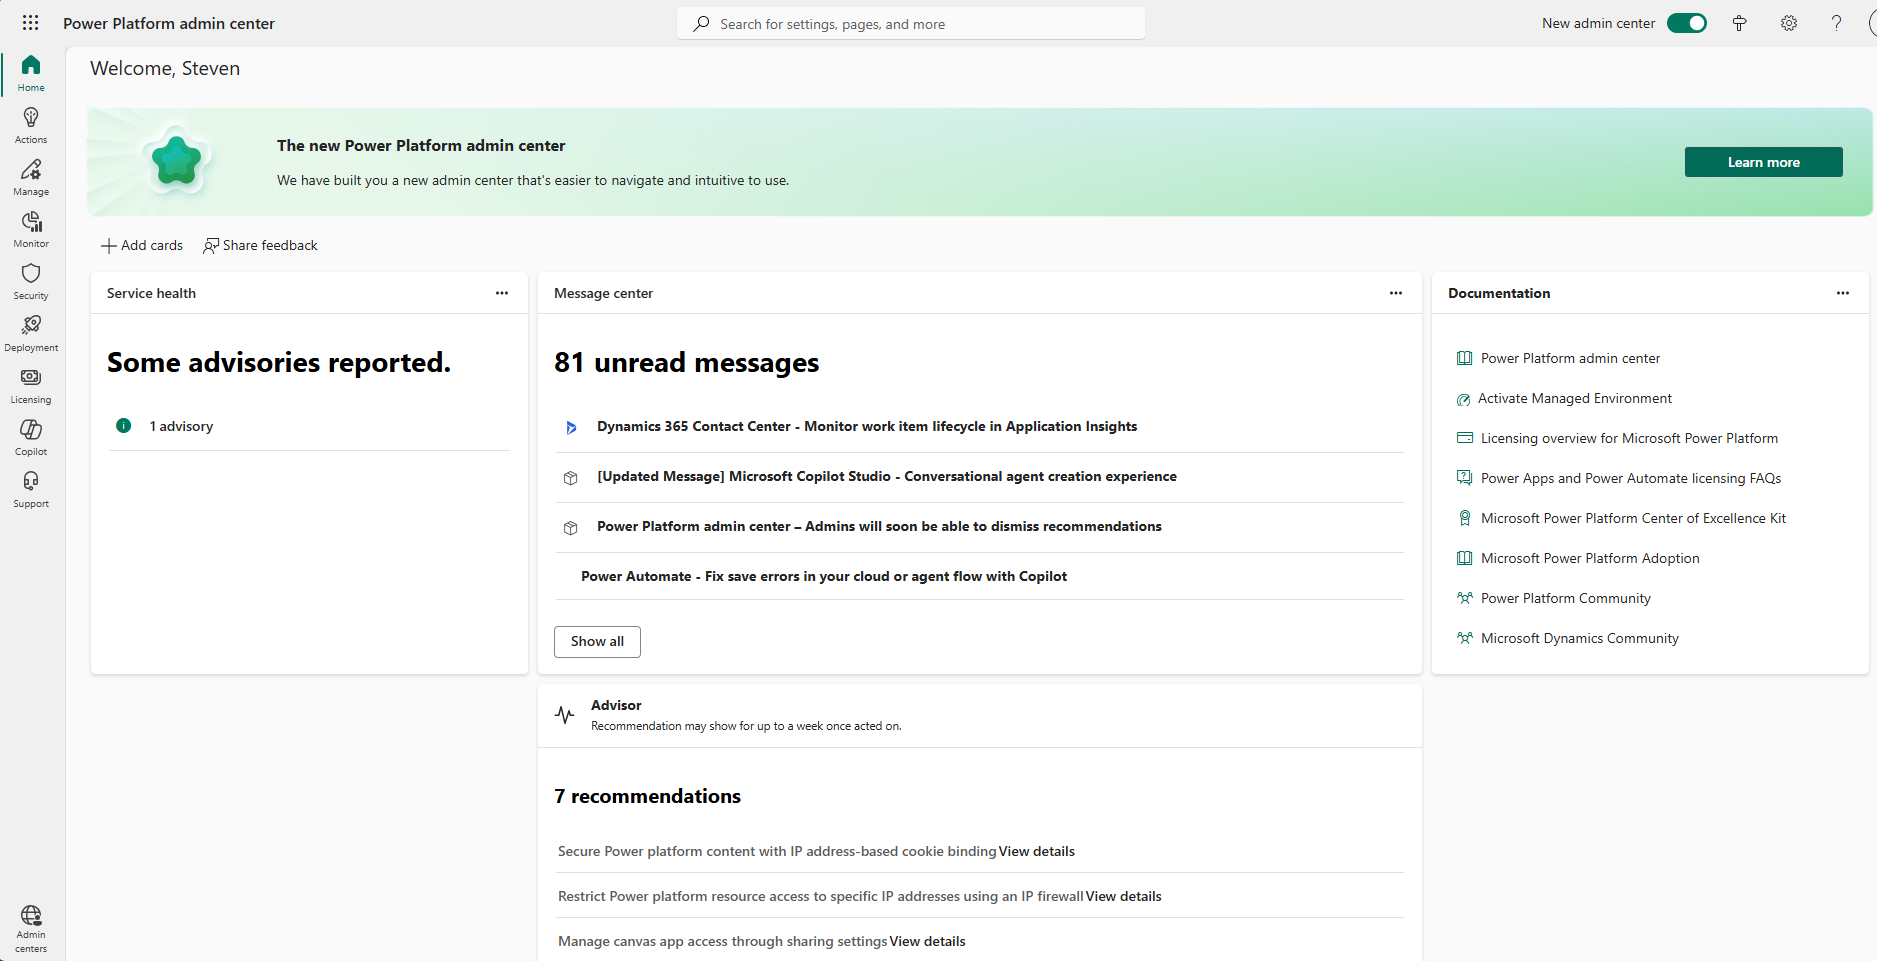
Task: Open Licensing in the left navigation
Action: click(x=31, y=385)
